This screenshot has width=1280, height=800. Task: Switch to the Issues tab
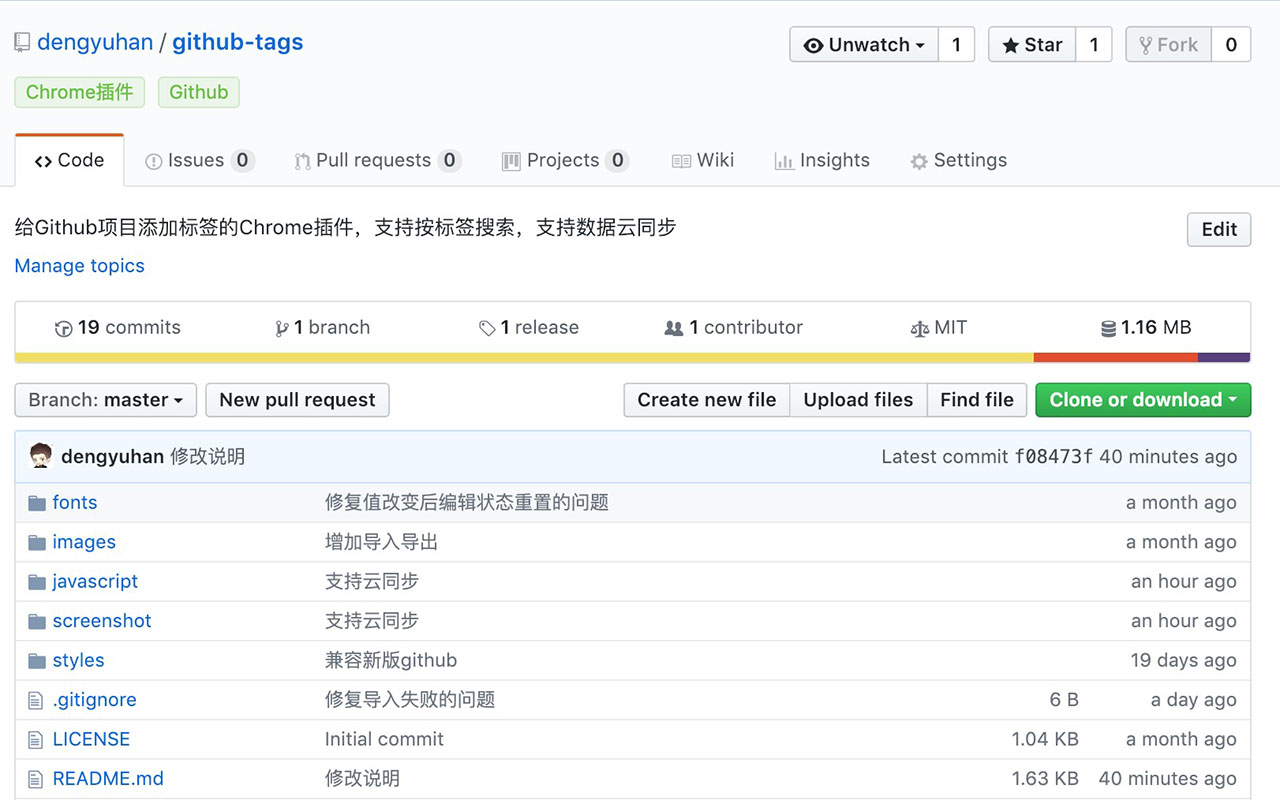pos(197,160)
